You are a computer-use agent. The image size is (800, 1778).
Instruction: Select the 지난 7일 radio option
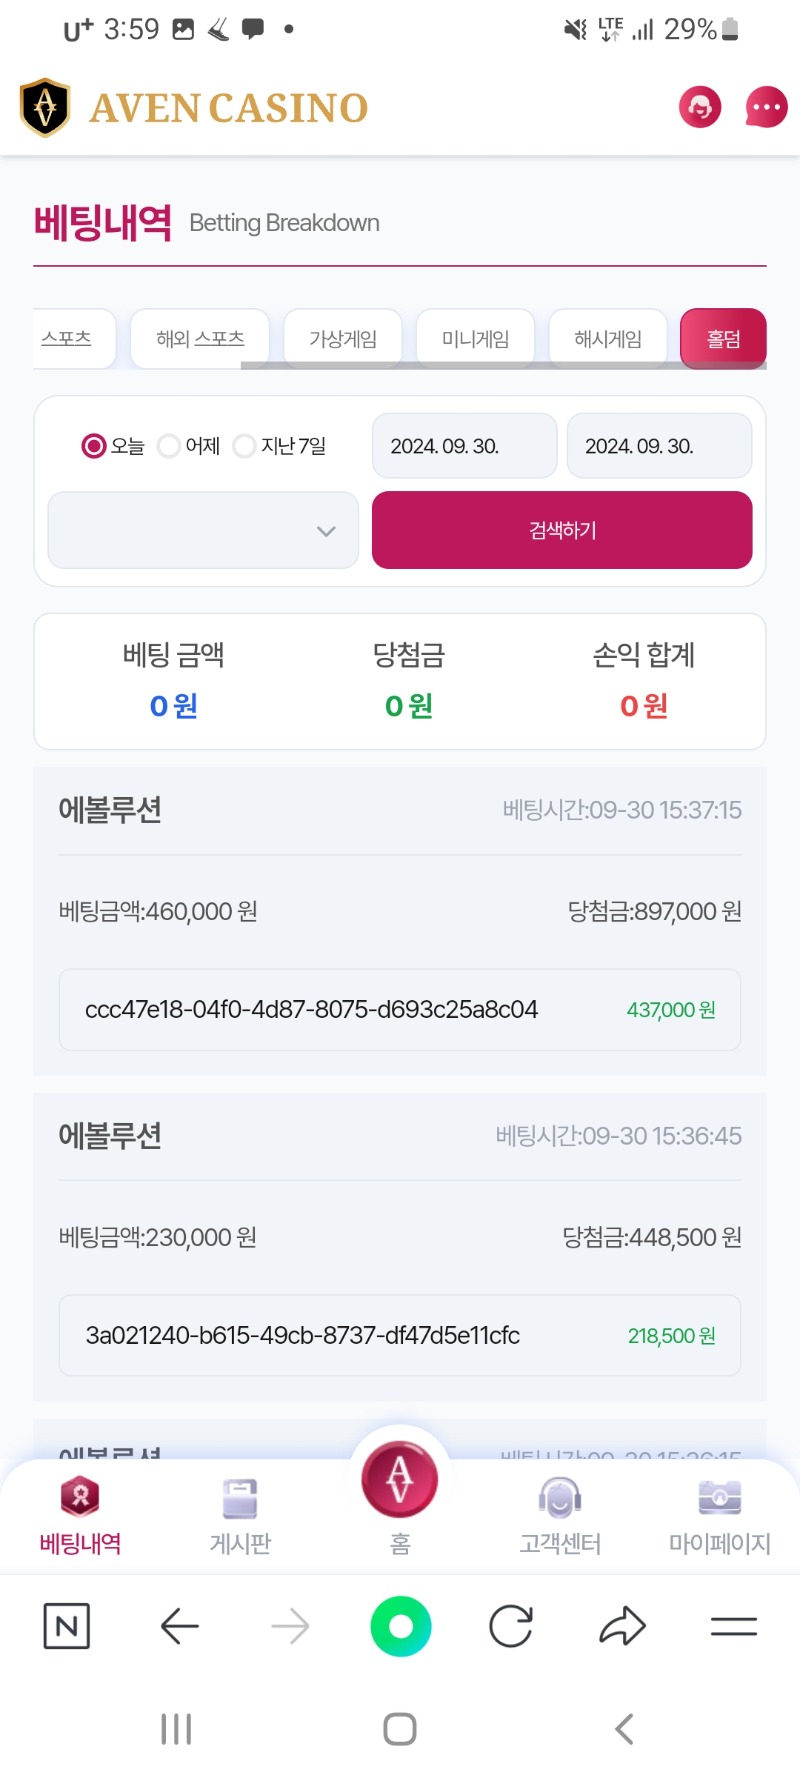244,446
